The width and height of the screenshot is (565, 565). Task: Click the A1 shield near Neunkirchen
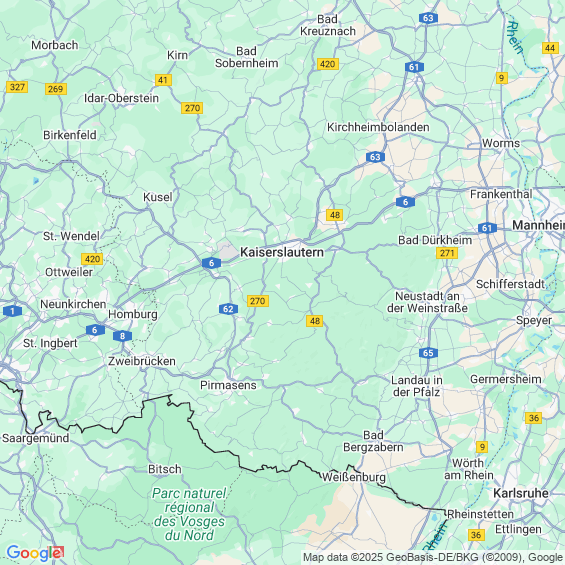coord(12,311)
